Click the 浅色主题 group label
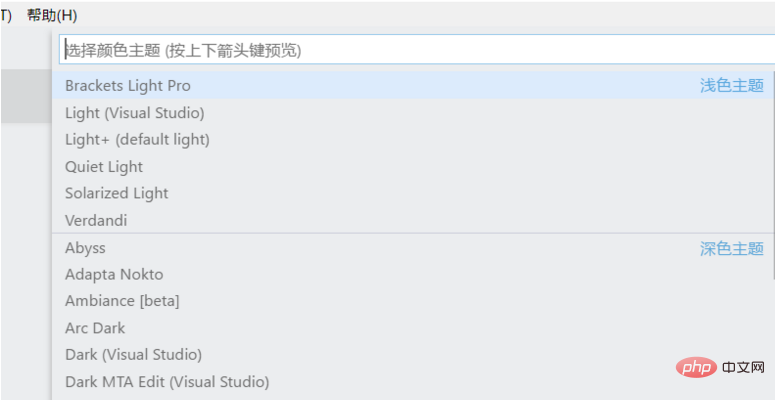Image resolution: width=775 pixels, height=400 pixels. point(731,86)
